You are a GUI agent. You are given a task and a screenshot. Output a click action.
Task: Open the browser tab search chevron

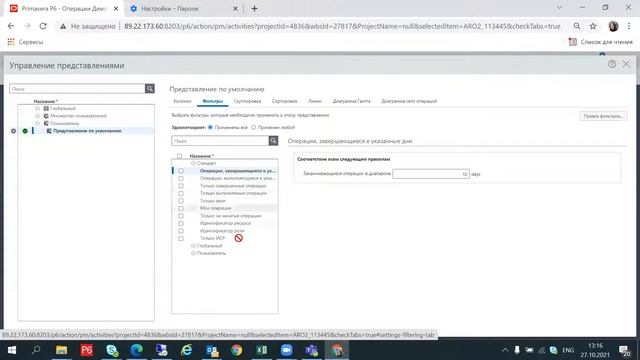pos(560,8)
